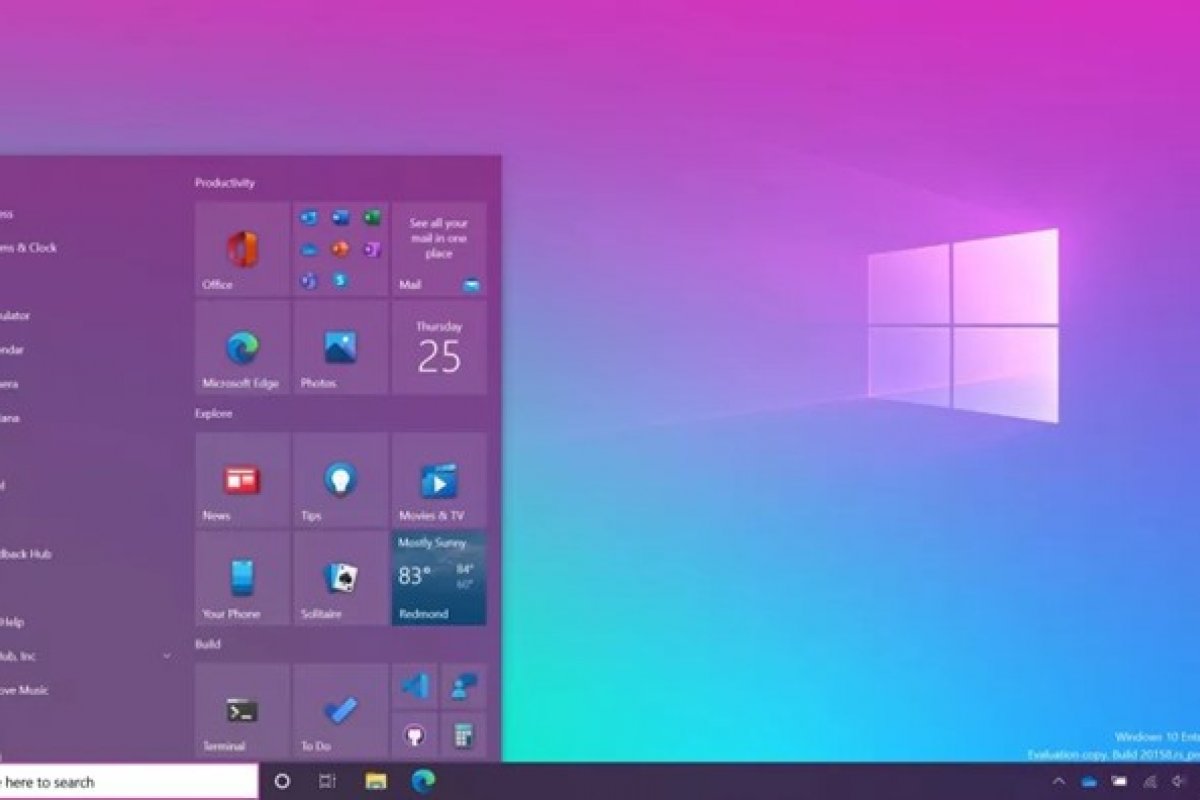Image resolution: width=1200 pixels, height=800 pixels.
Task: Open the Weather tile showing Redmond
Action: tap(439, 578)
